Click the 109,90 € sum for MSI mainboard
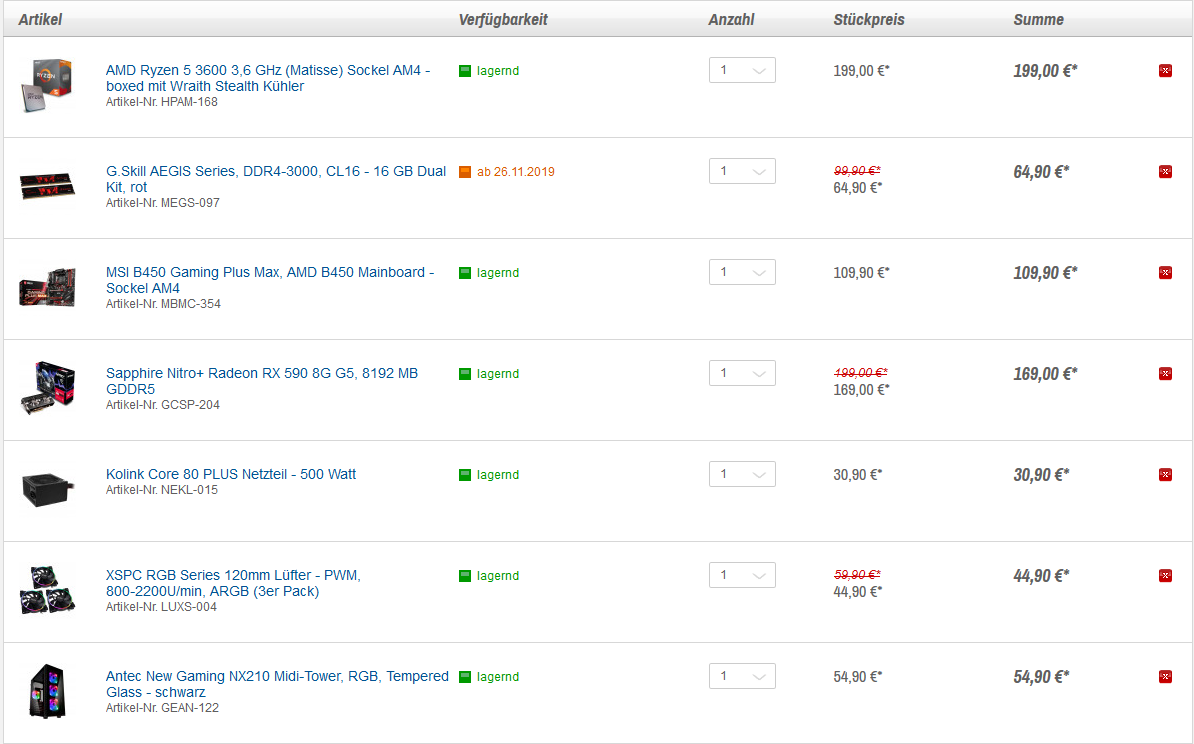The height and width of the screenshot is (744, 1194). (1045, 273)
